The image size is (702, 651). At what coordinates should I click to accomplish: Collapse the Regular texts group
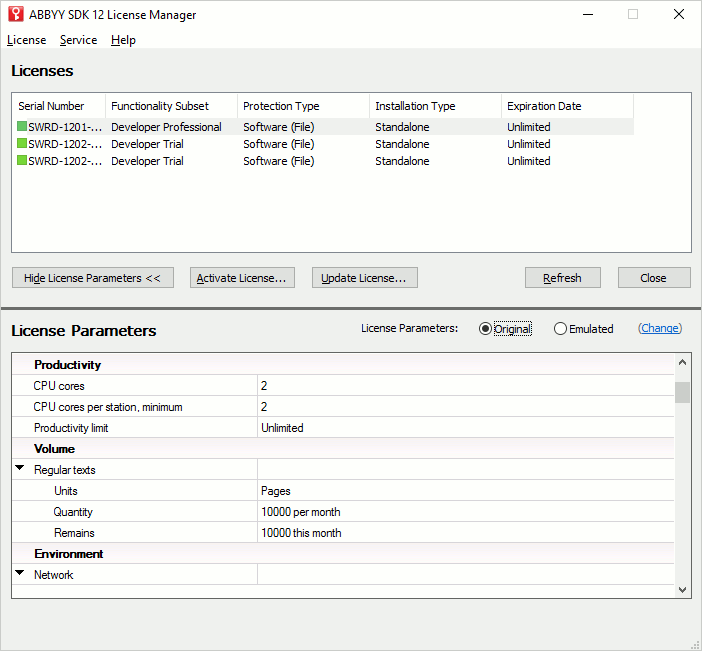tap(20, 468)
